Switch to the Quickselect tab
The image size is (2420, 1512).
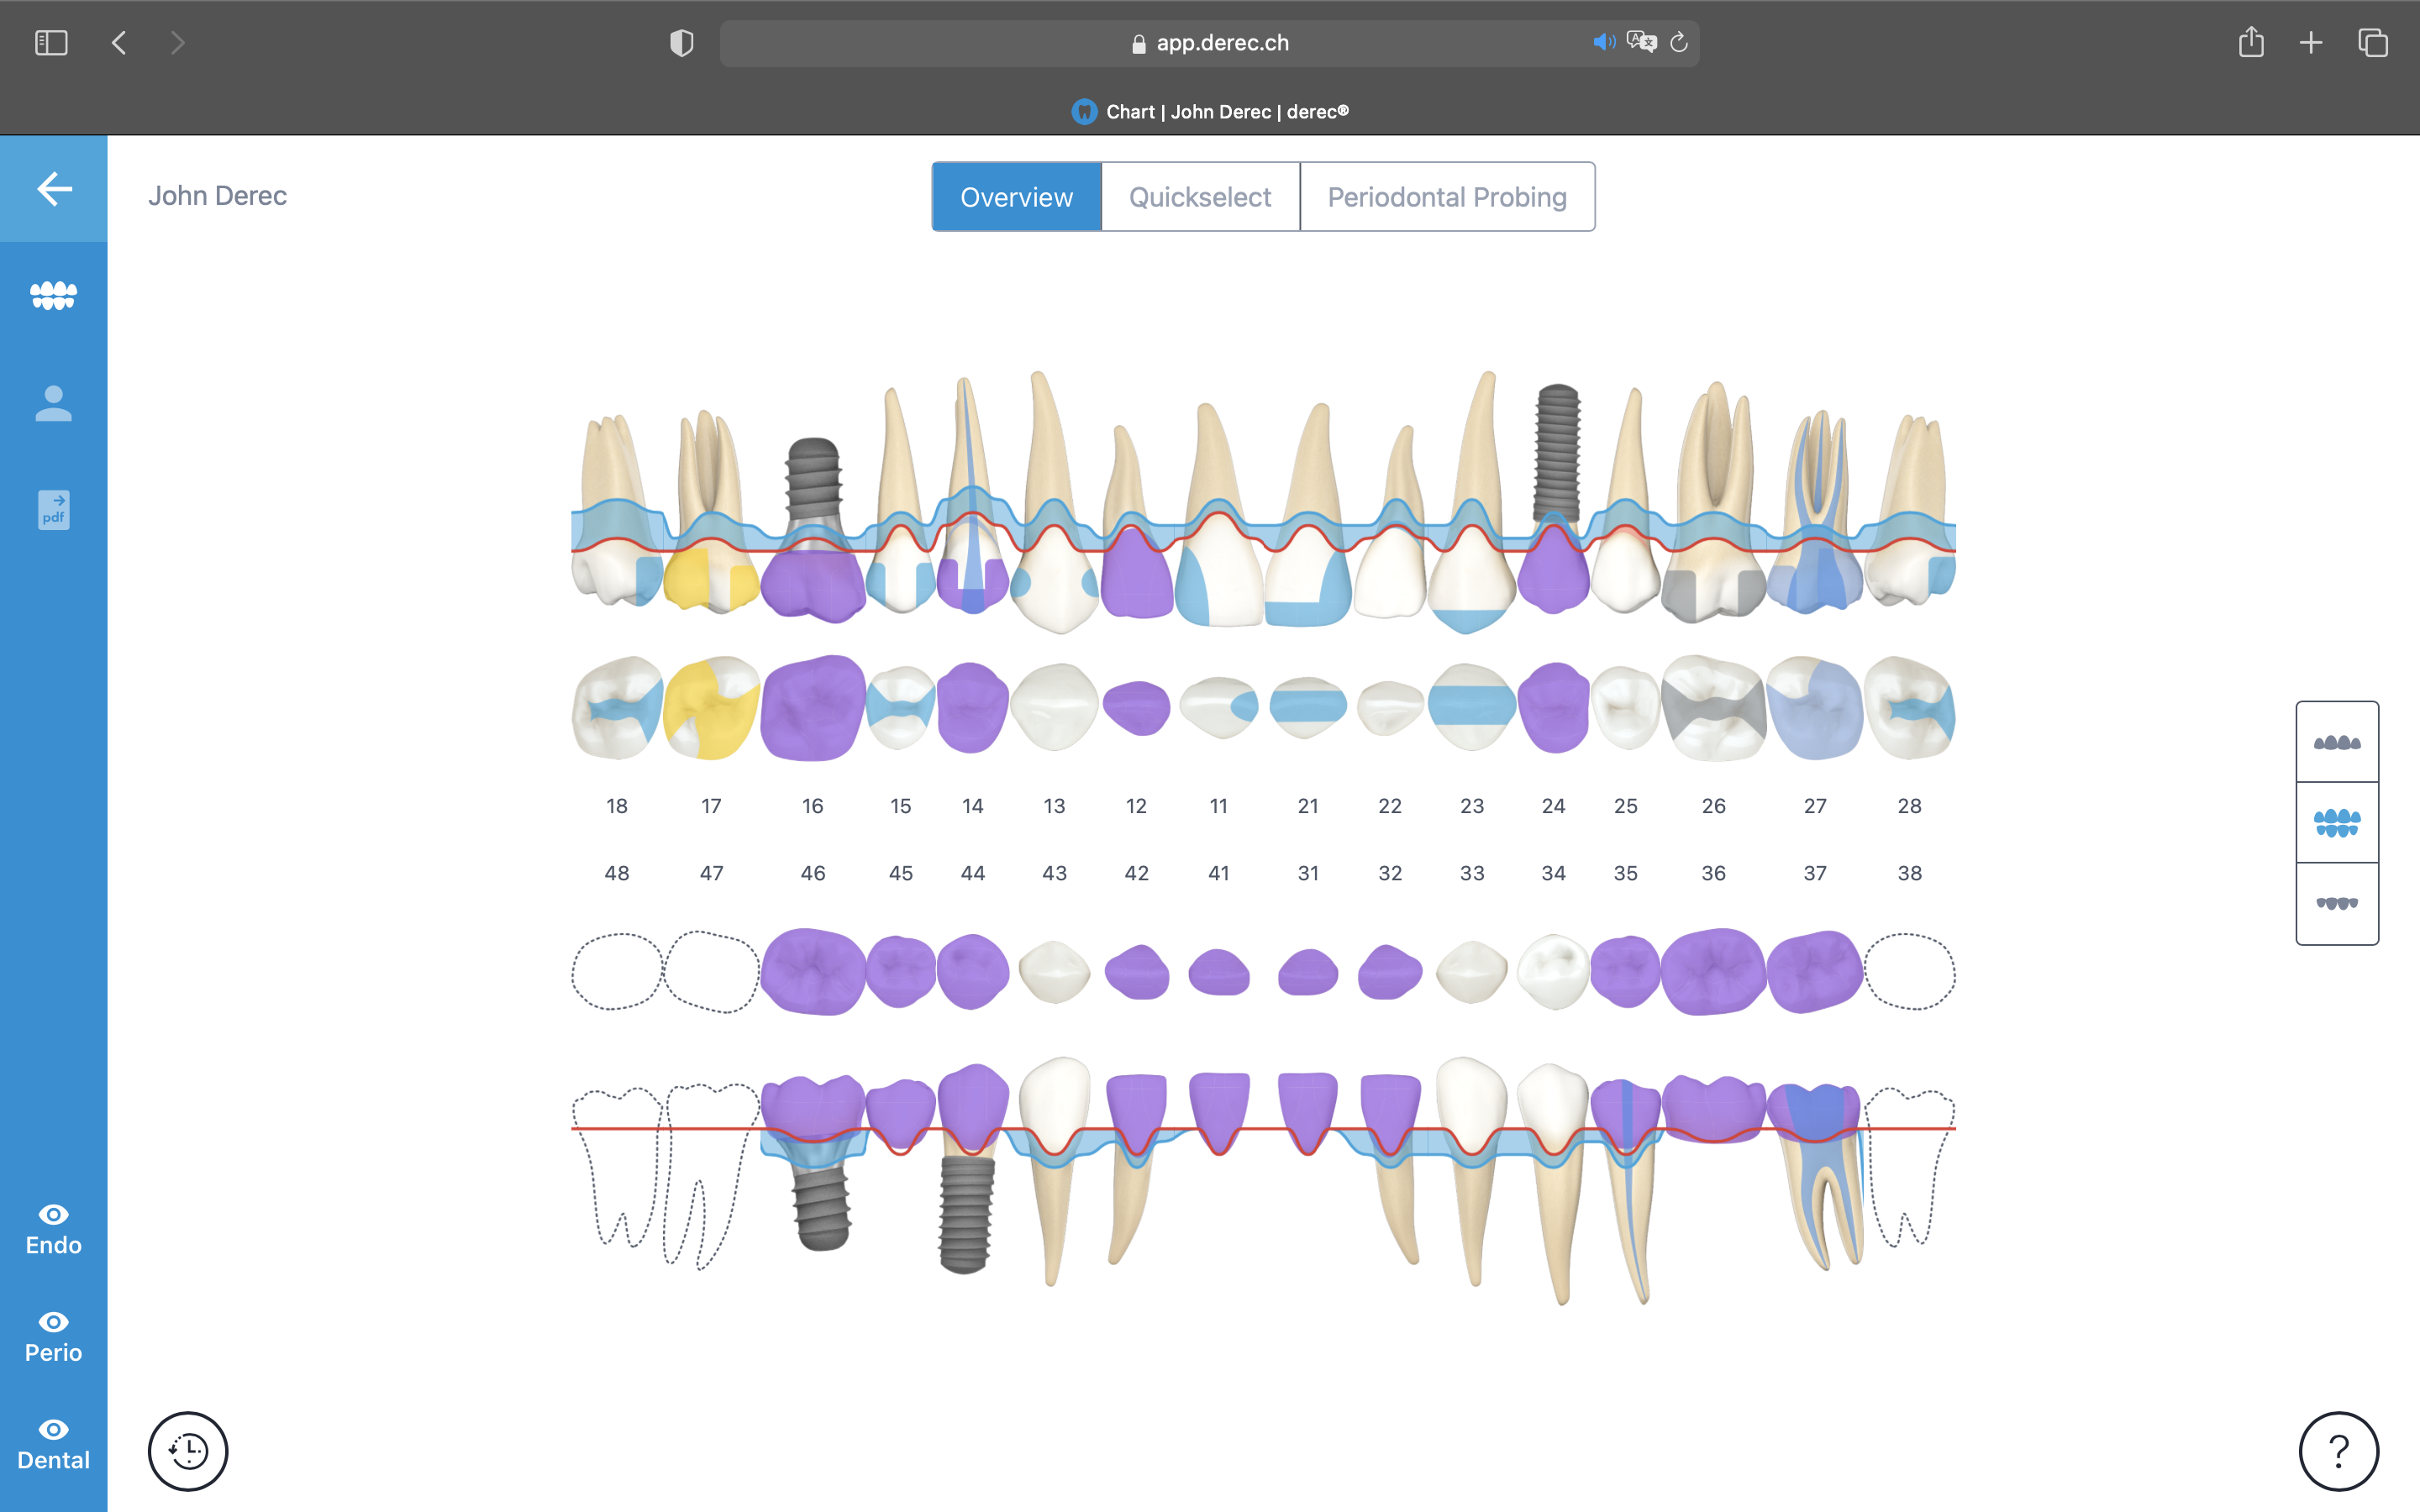[x=1199, y=196]
